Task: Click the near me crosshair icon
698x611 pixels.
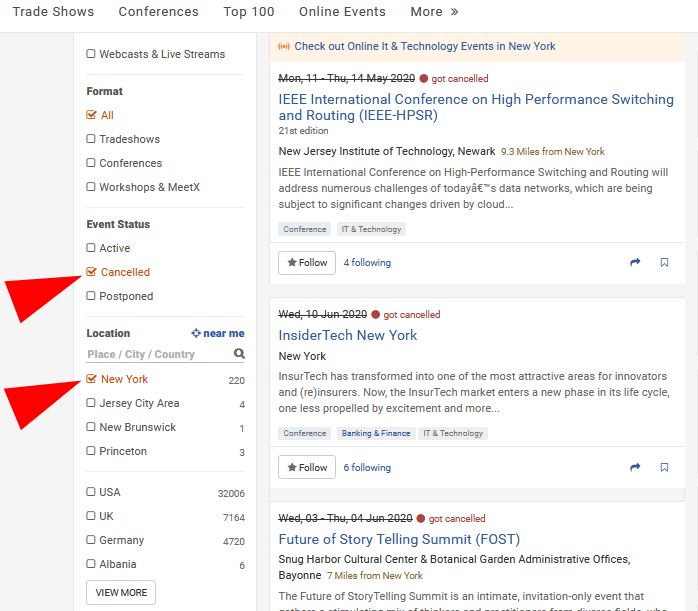Action: pos(196,333)
